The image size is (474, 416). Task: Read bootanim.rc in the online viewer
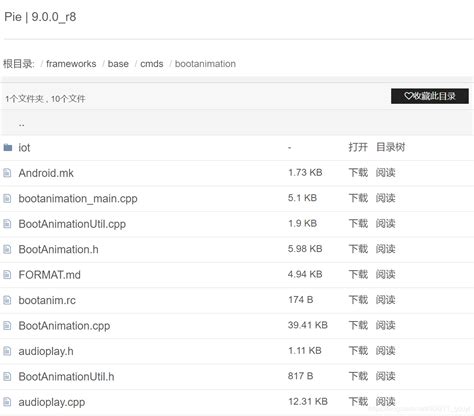385,300
